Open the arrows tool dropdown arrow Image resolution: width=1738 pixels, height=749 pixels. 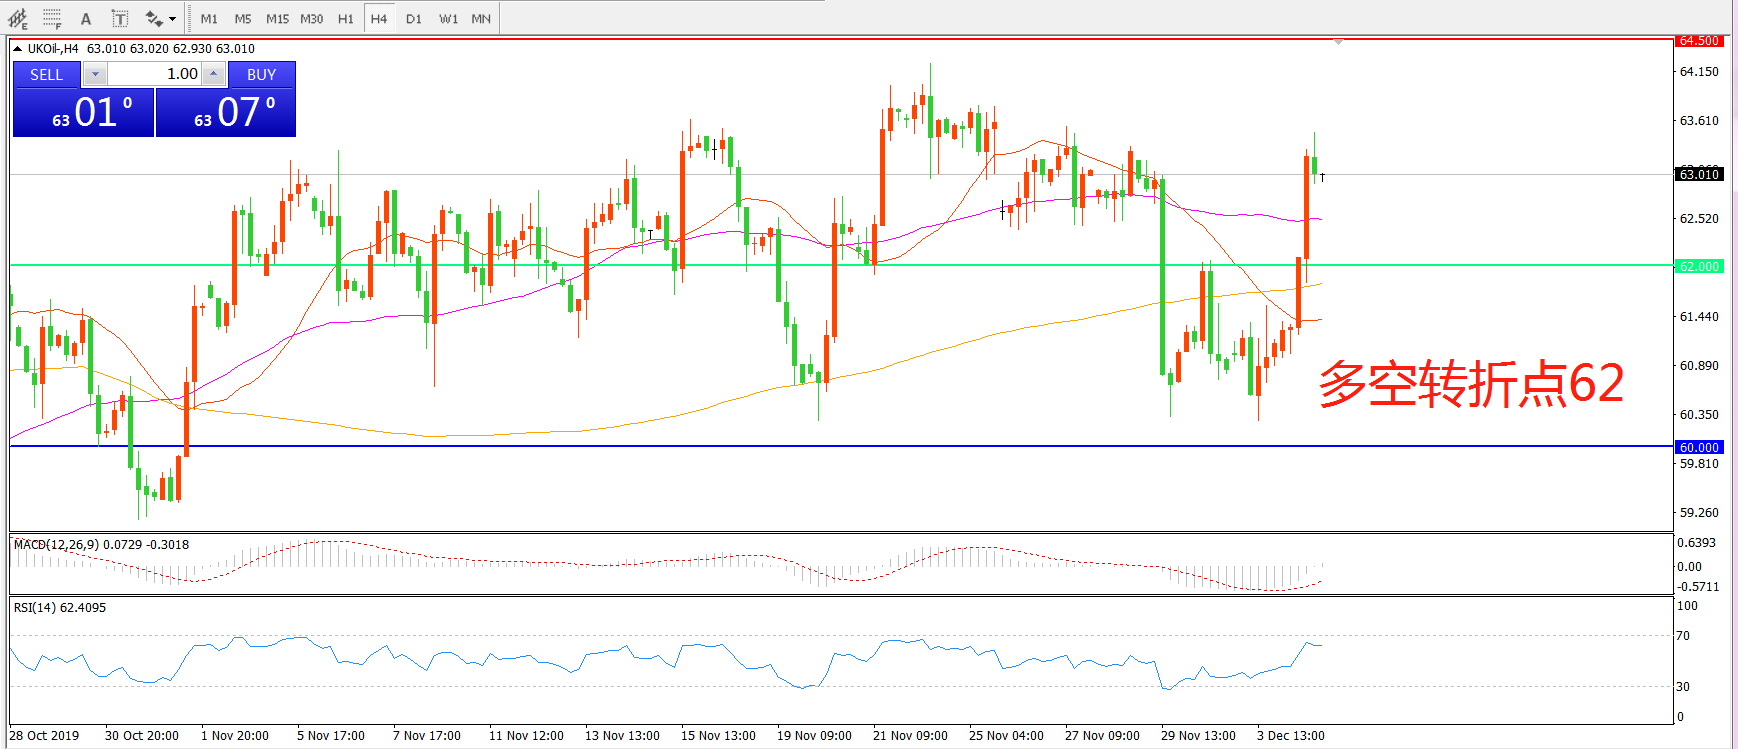pos(172,19)
